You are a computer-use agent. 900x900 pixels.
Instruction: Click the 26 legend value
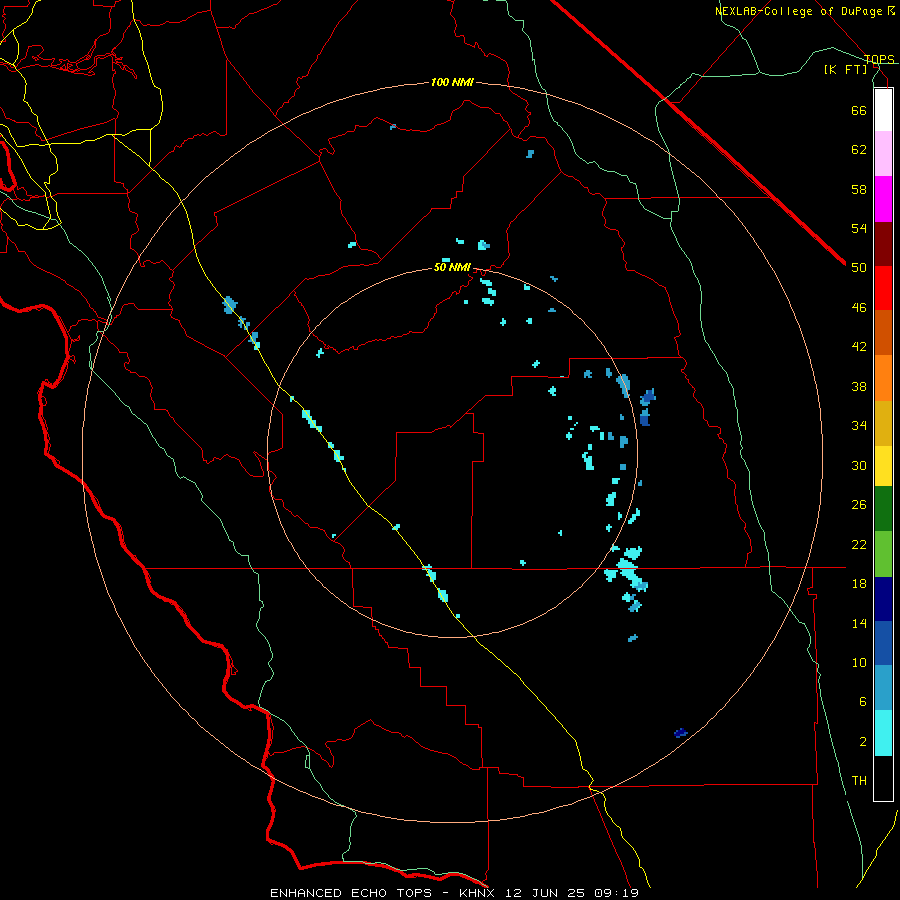[859, 505]
